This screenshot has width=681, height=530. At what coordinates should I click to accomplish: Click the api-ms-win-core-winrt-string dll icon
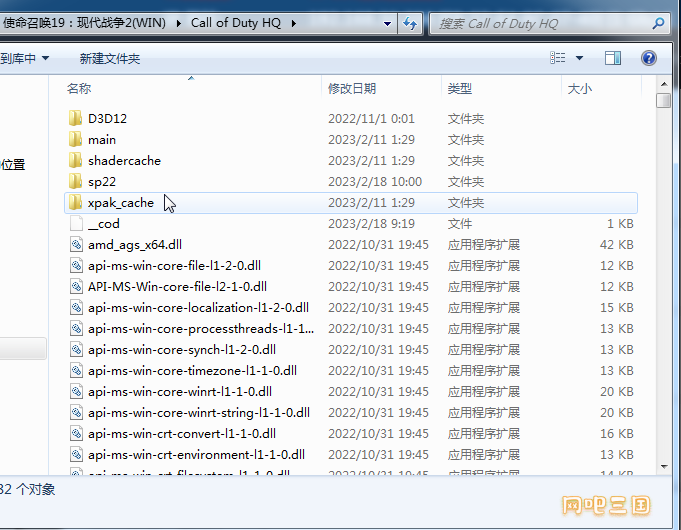tap(76, 412)
